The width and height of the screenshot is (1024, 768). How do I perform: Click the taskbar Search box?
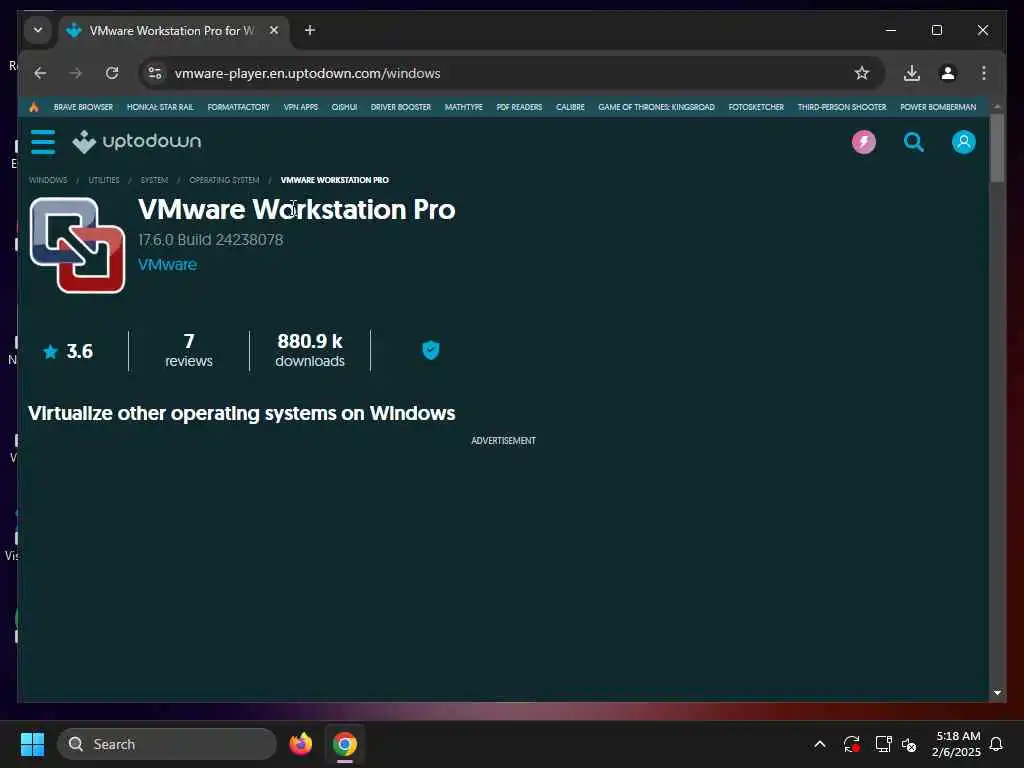pos(167,744)
